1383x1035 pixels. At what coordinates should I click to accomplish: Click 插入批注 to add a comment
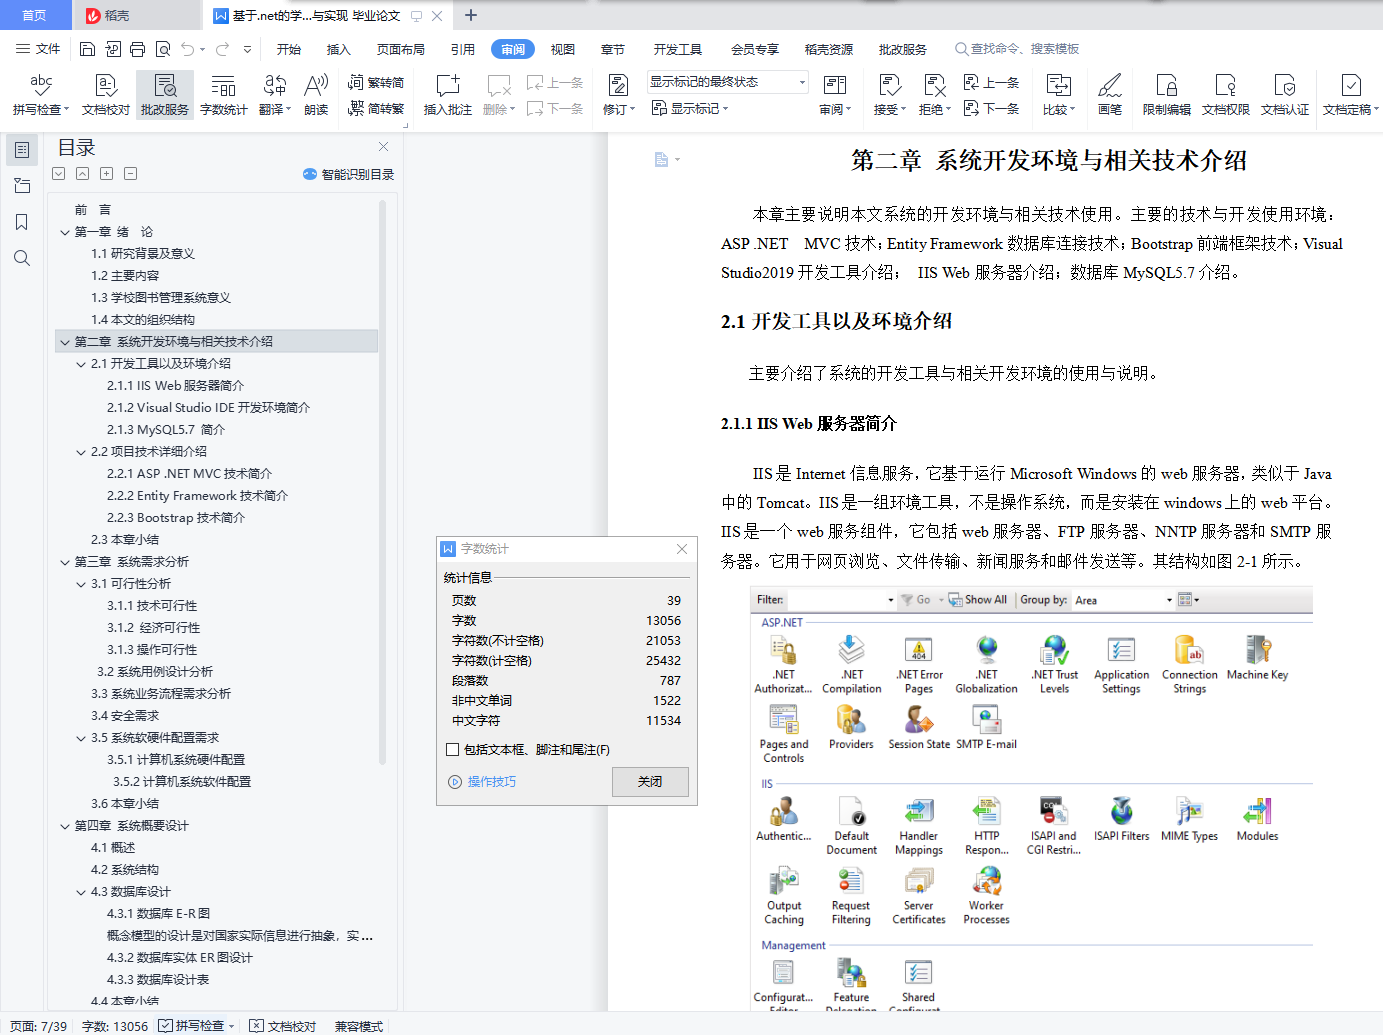[x=447, y=95]
